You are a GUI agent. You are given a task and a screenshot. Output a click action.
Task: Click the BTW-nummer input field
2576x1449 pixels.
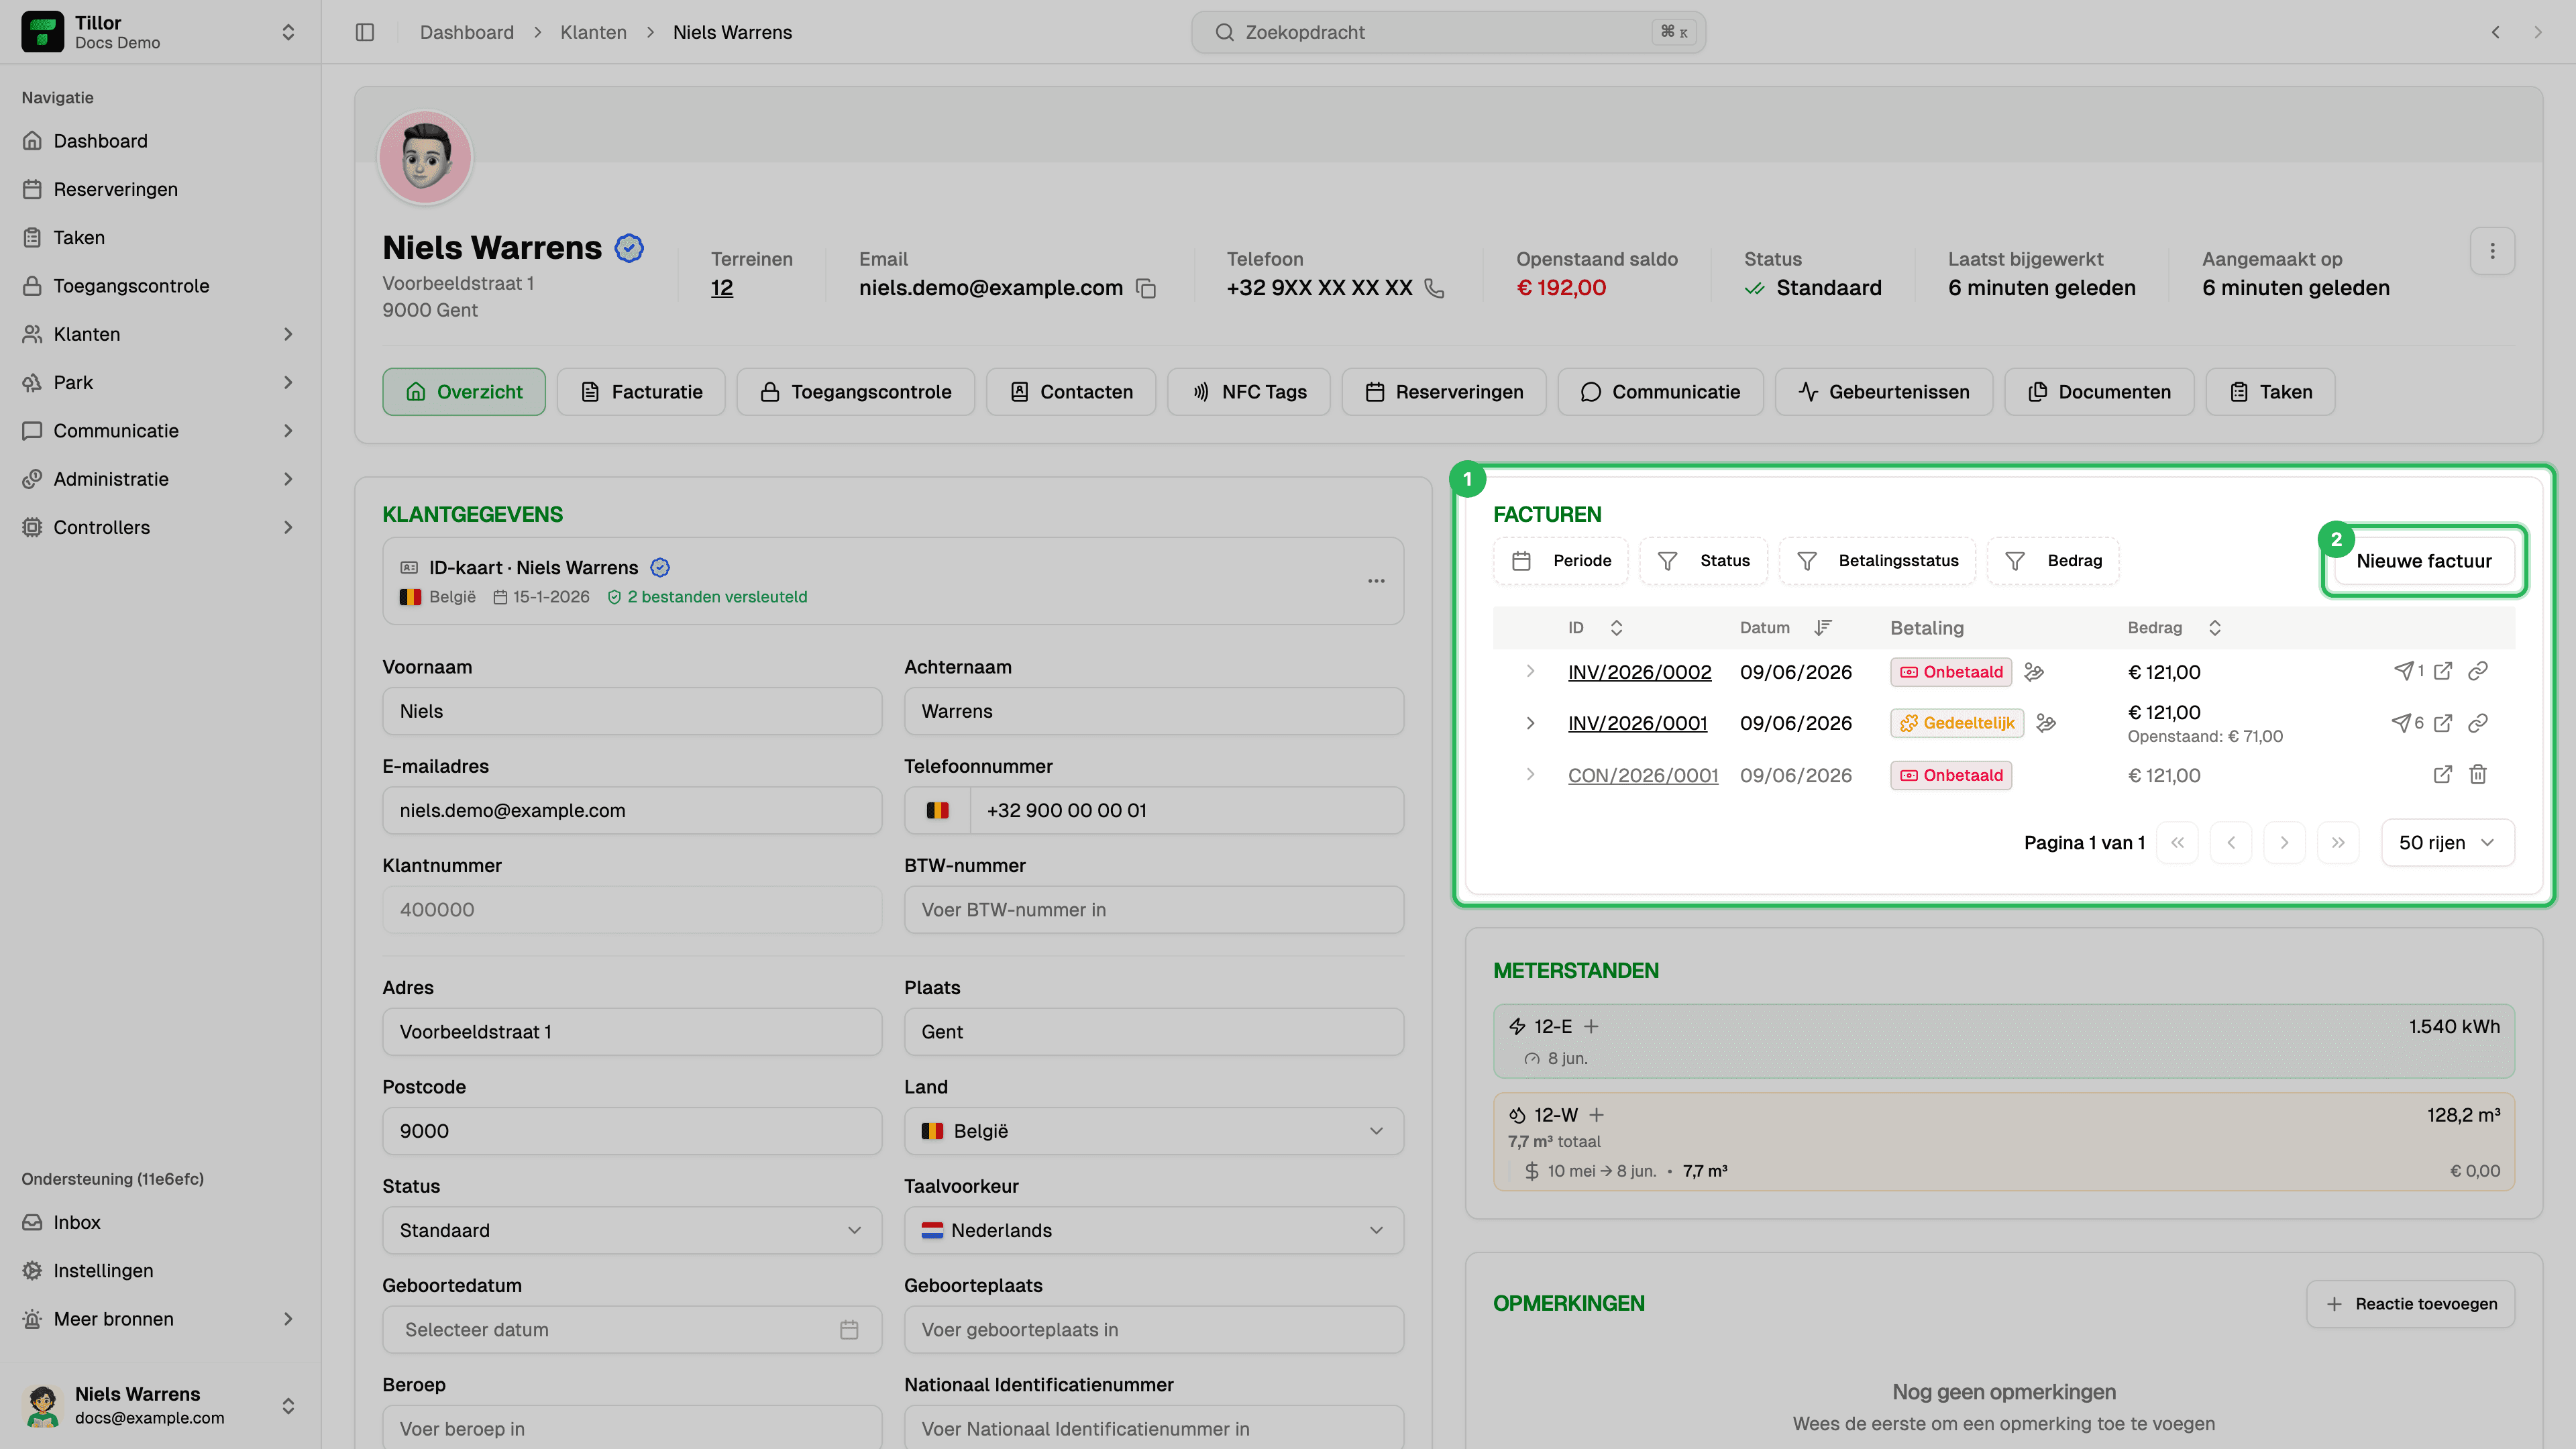[x=1153, y=910]
